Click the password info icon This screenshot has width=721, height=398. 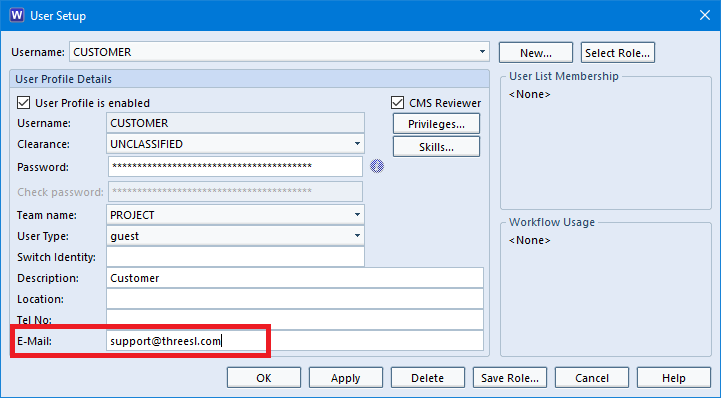coord(377,166)
